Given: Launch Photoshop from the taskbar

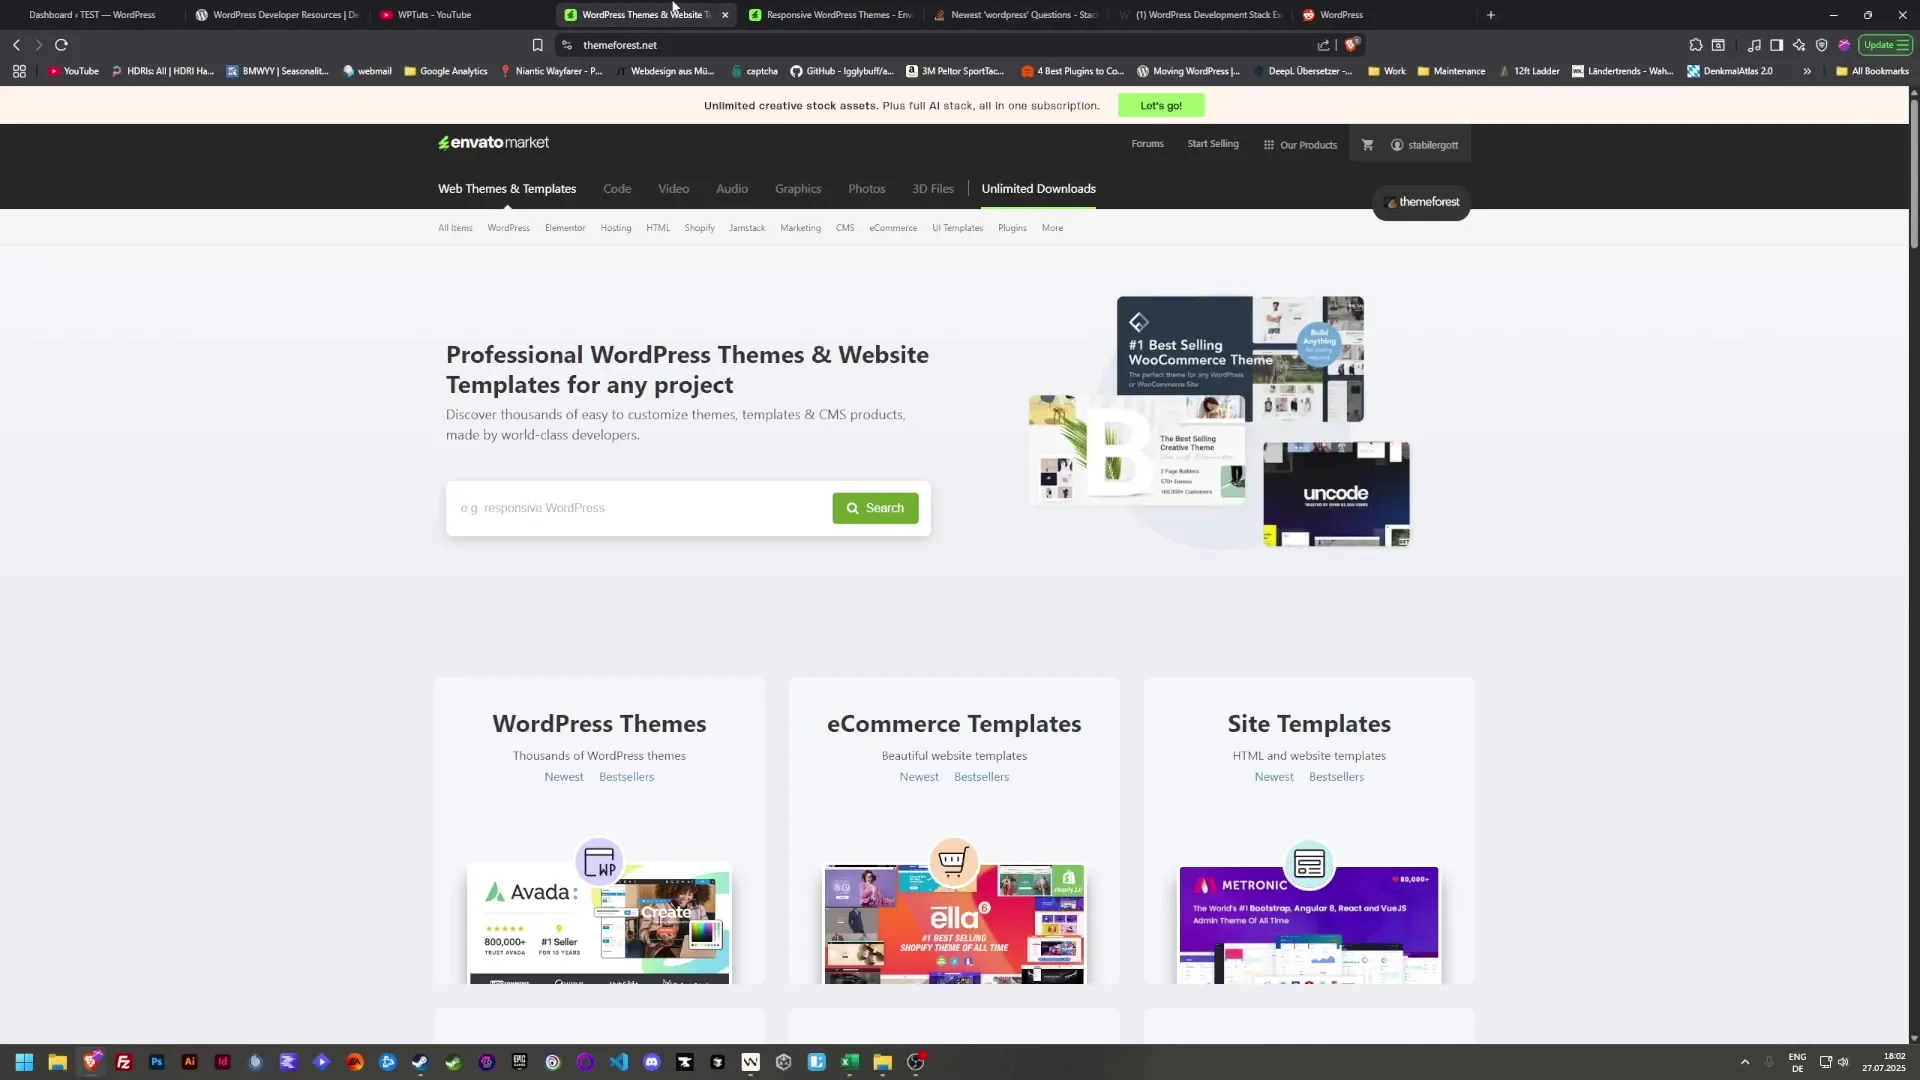Looking at the screenshot, I should [156, 1062].
